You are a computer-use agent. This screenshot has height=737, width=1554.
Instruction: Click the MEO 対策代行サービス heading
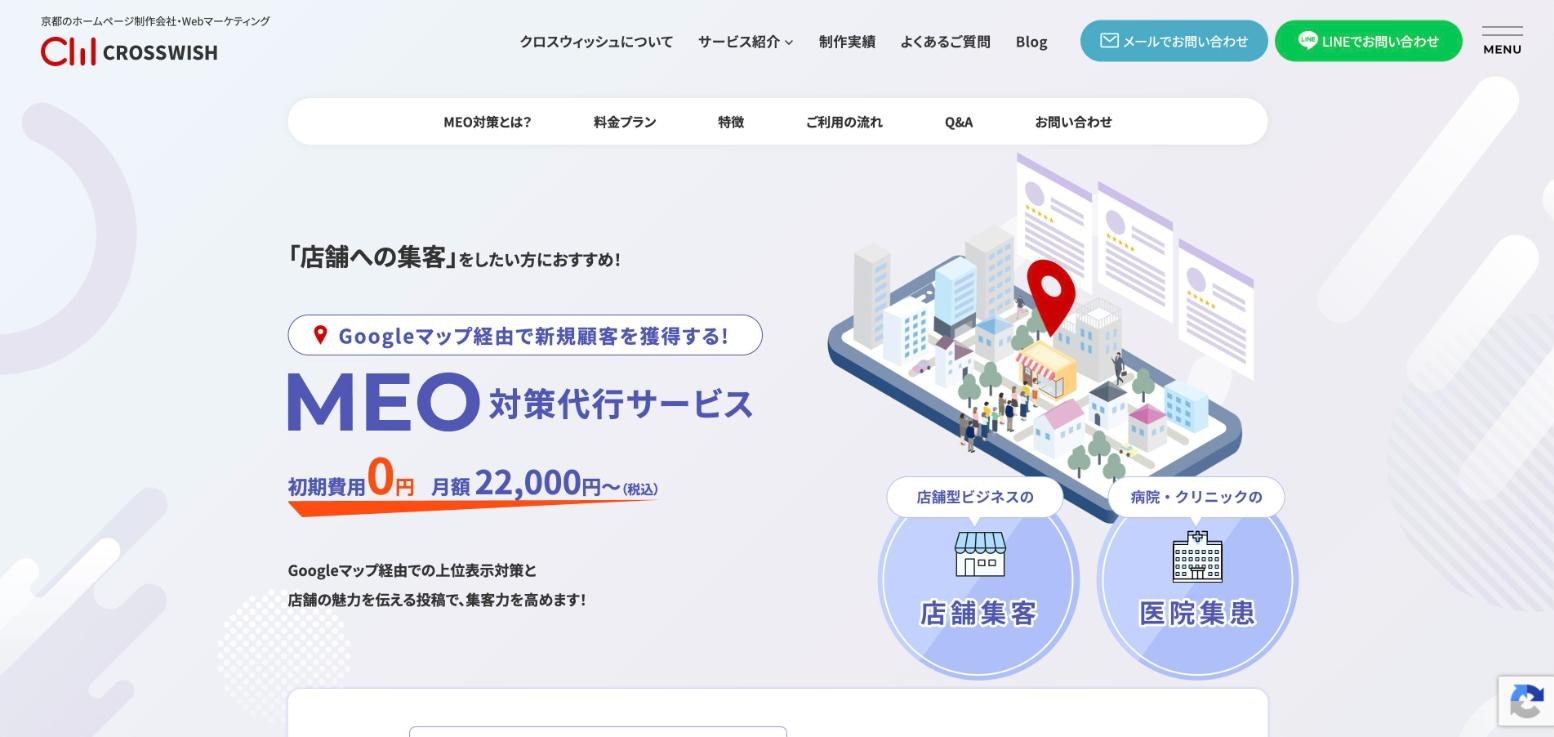(x=520, y=402)
